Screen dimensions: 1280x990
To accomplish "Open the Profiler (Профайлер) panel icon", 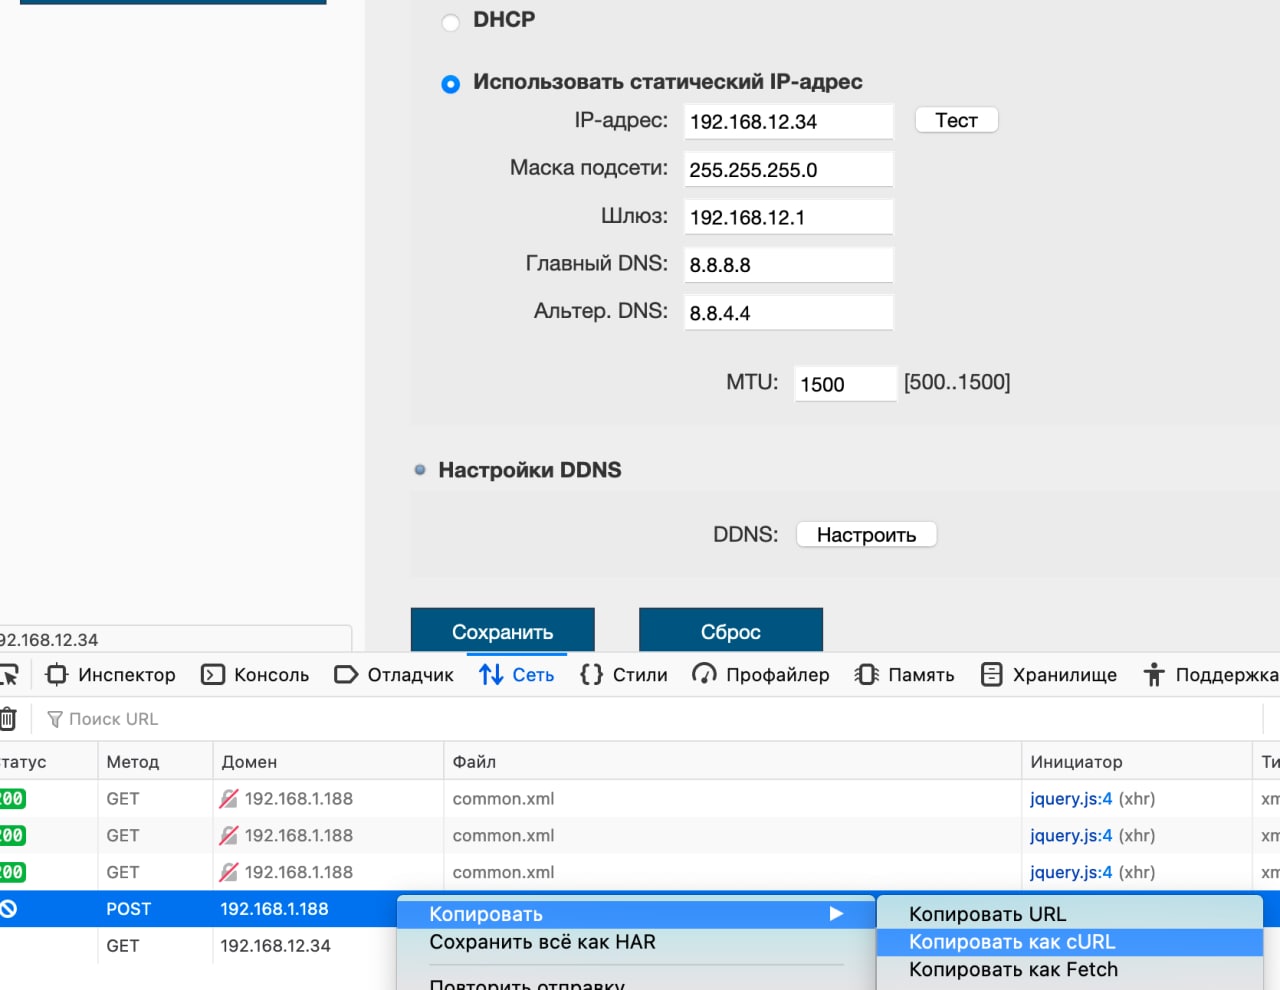I will [x=704, y=675].
